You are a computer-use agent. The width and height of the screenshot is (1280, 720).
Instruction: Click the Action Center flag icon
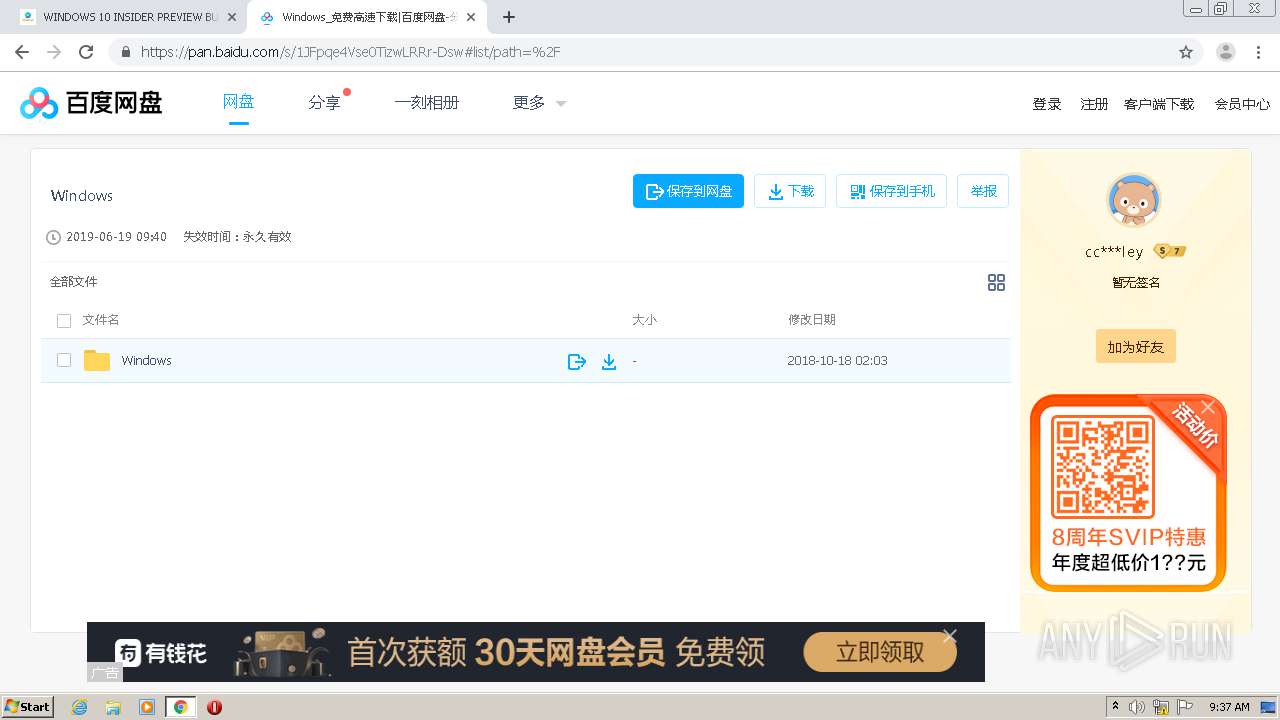pyautogui.click(x=1186, y=707)
